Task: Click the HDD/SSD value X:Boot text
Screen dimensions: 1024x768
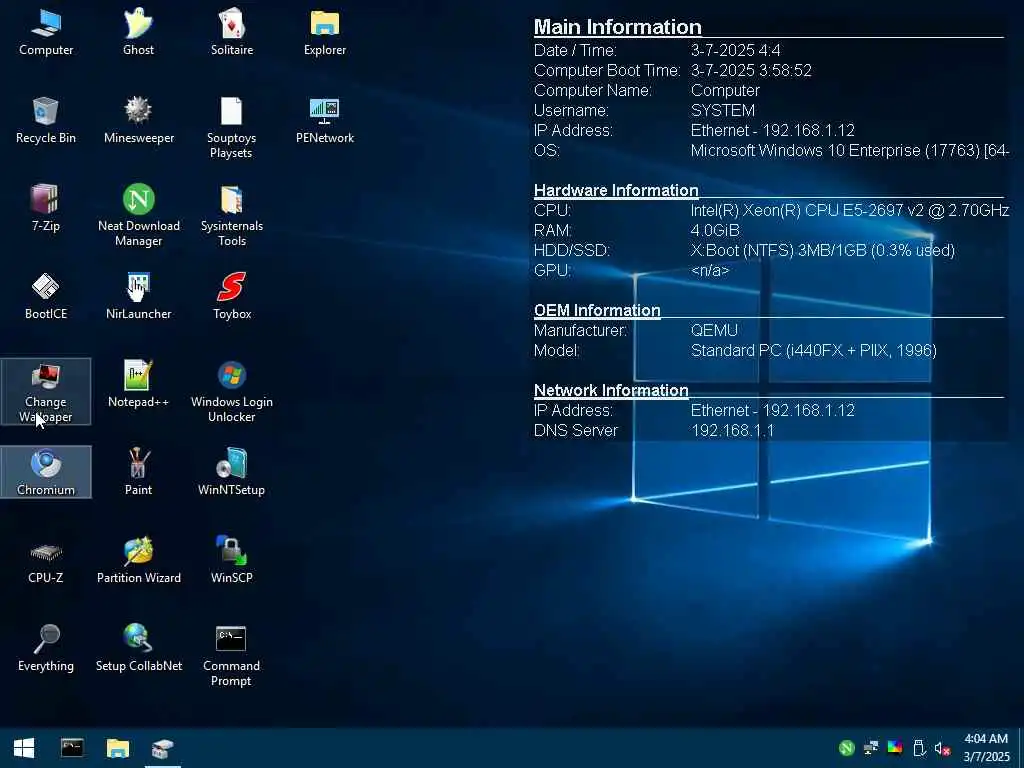Action: [823, 250]
